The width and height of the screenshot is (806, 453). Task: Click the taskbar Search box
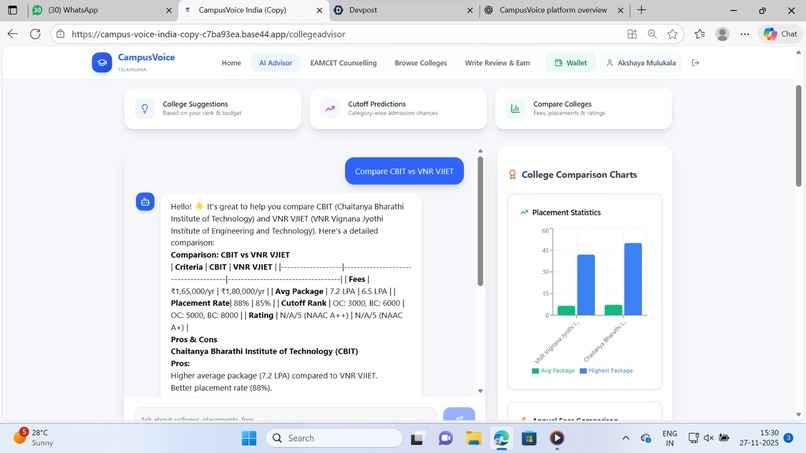[x=334, y=438]
